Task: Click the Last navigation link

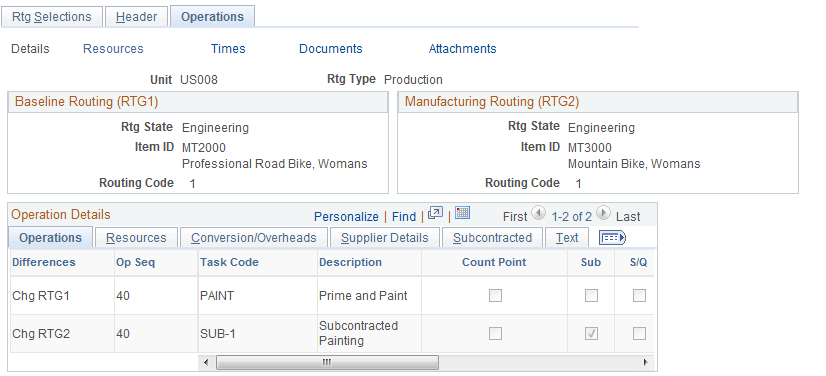Action: point(628,216)
